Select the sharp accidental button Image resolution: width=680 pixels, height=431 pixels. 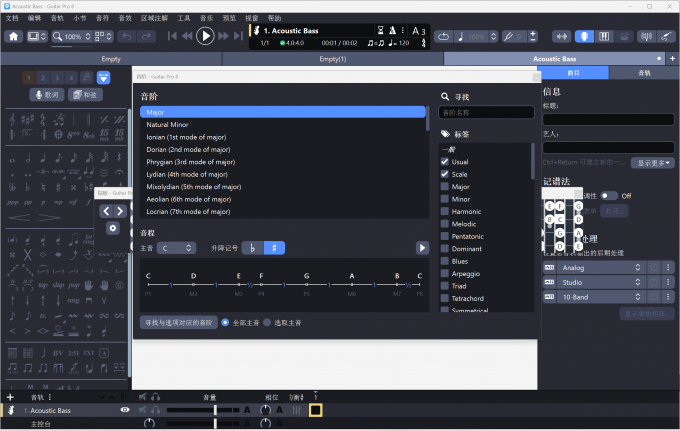pos(274,248)
